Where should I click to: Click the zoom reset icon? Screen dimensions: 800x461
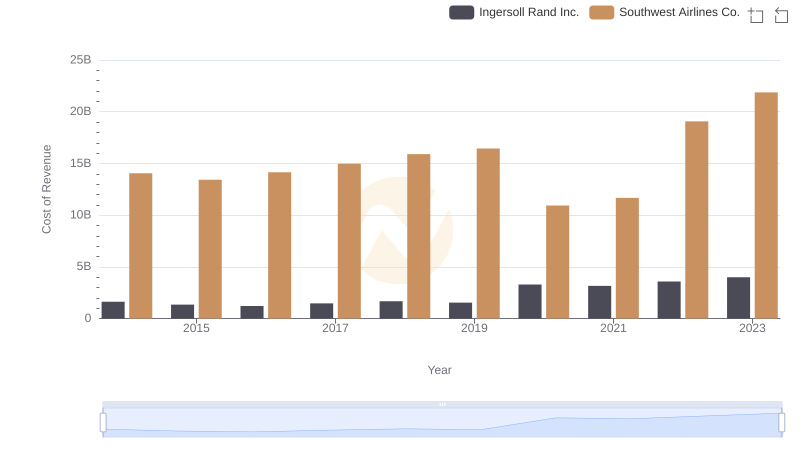click(781, 15)
